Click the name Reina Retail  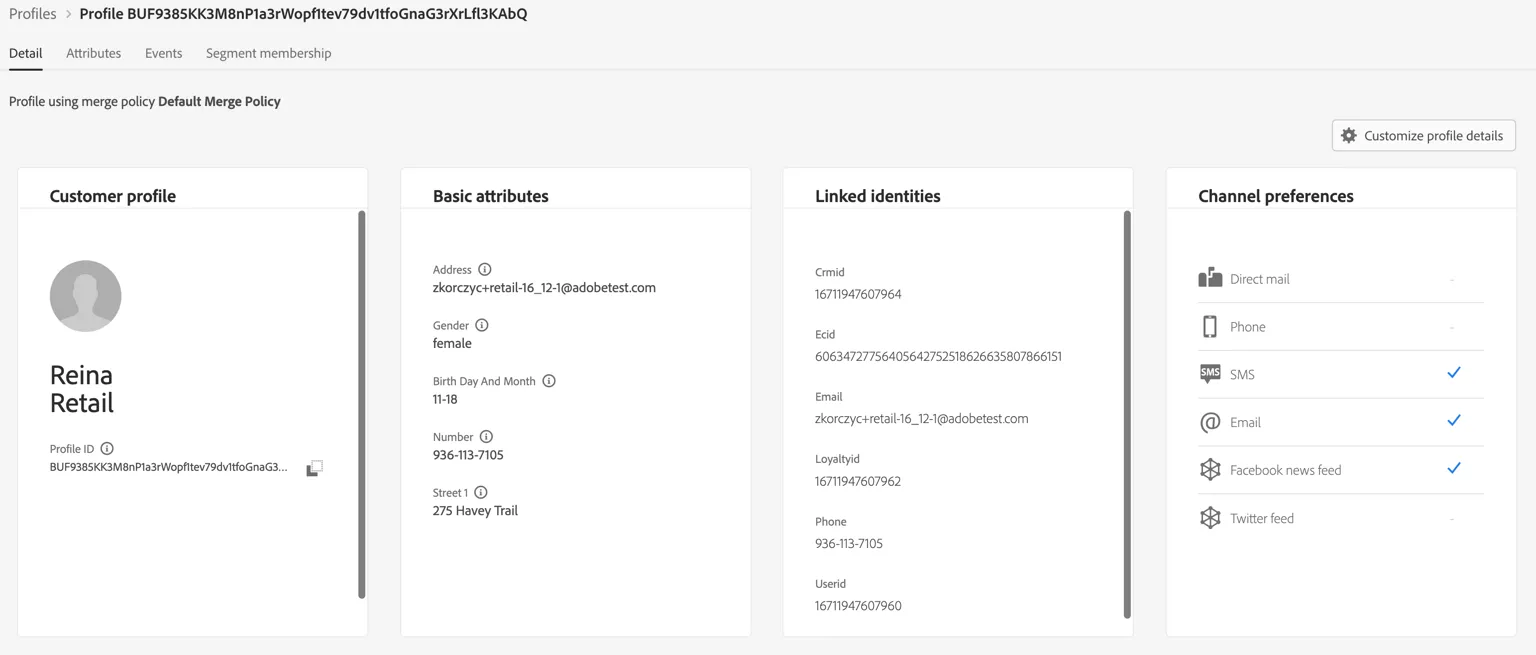pyautogui.click(x=82, y=389)
